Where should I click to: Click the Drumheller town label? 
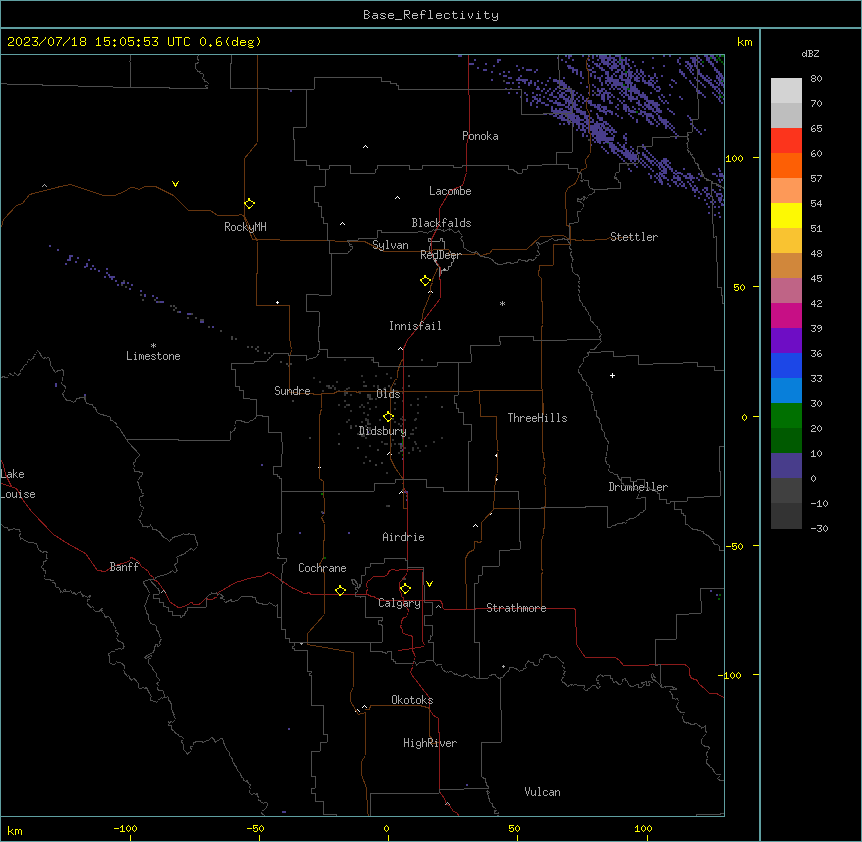[638, 487]
